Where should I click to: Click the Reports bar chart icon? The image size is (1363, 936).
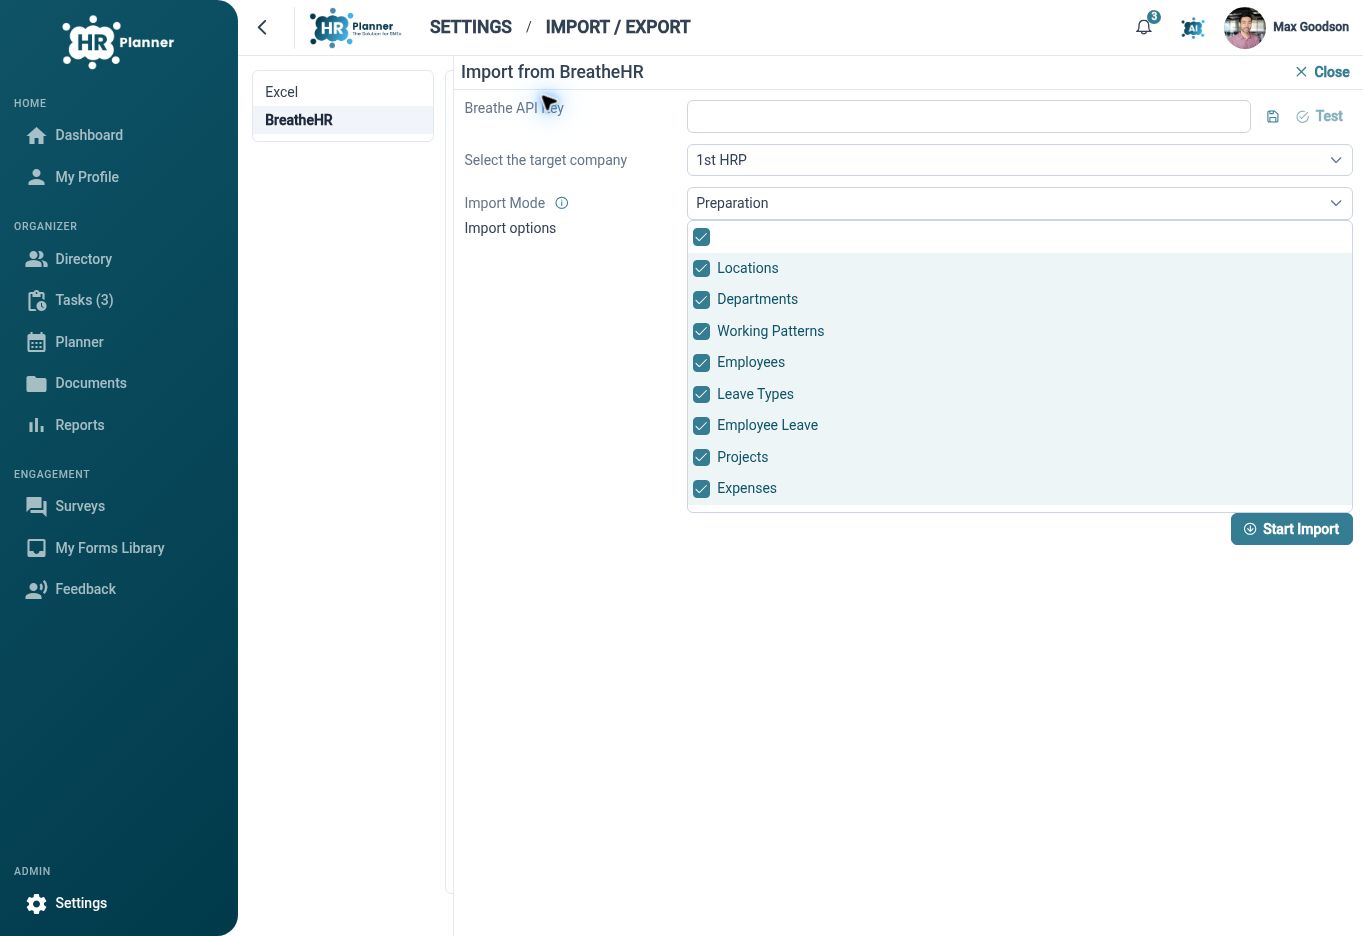pyautogui.click(x=37, y=425)
